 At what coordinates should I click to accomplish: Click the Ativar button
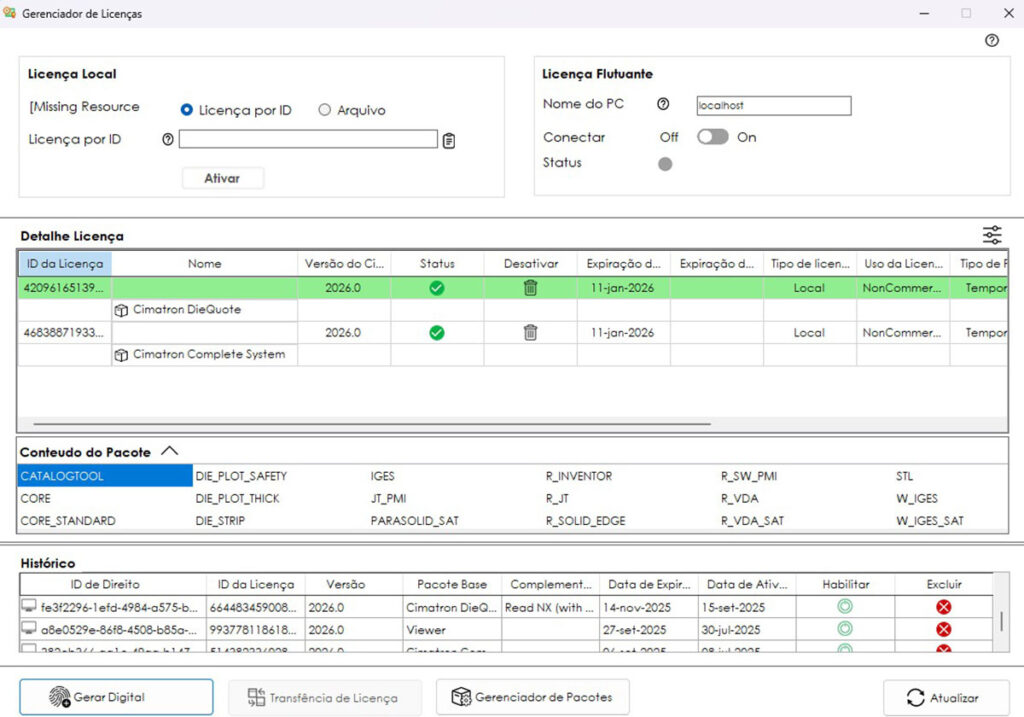coord(222,178)
